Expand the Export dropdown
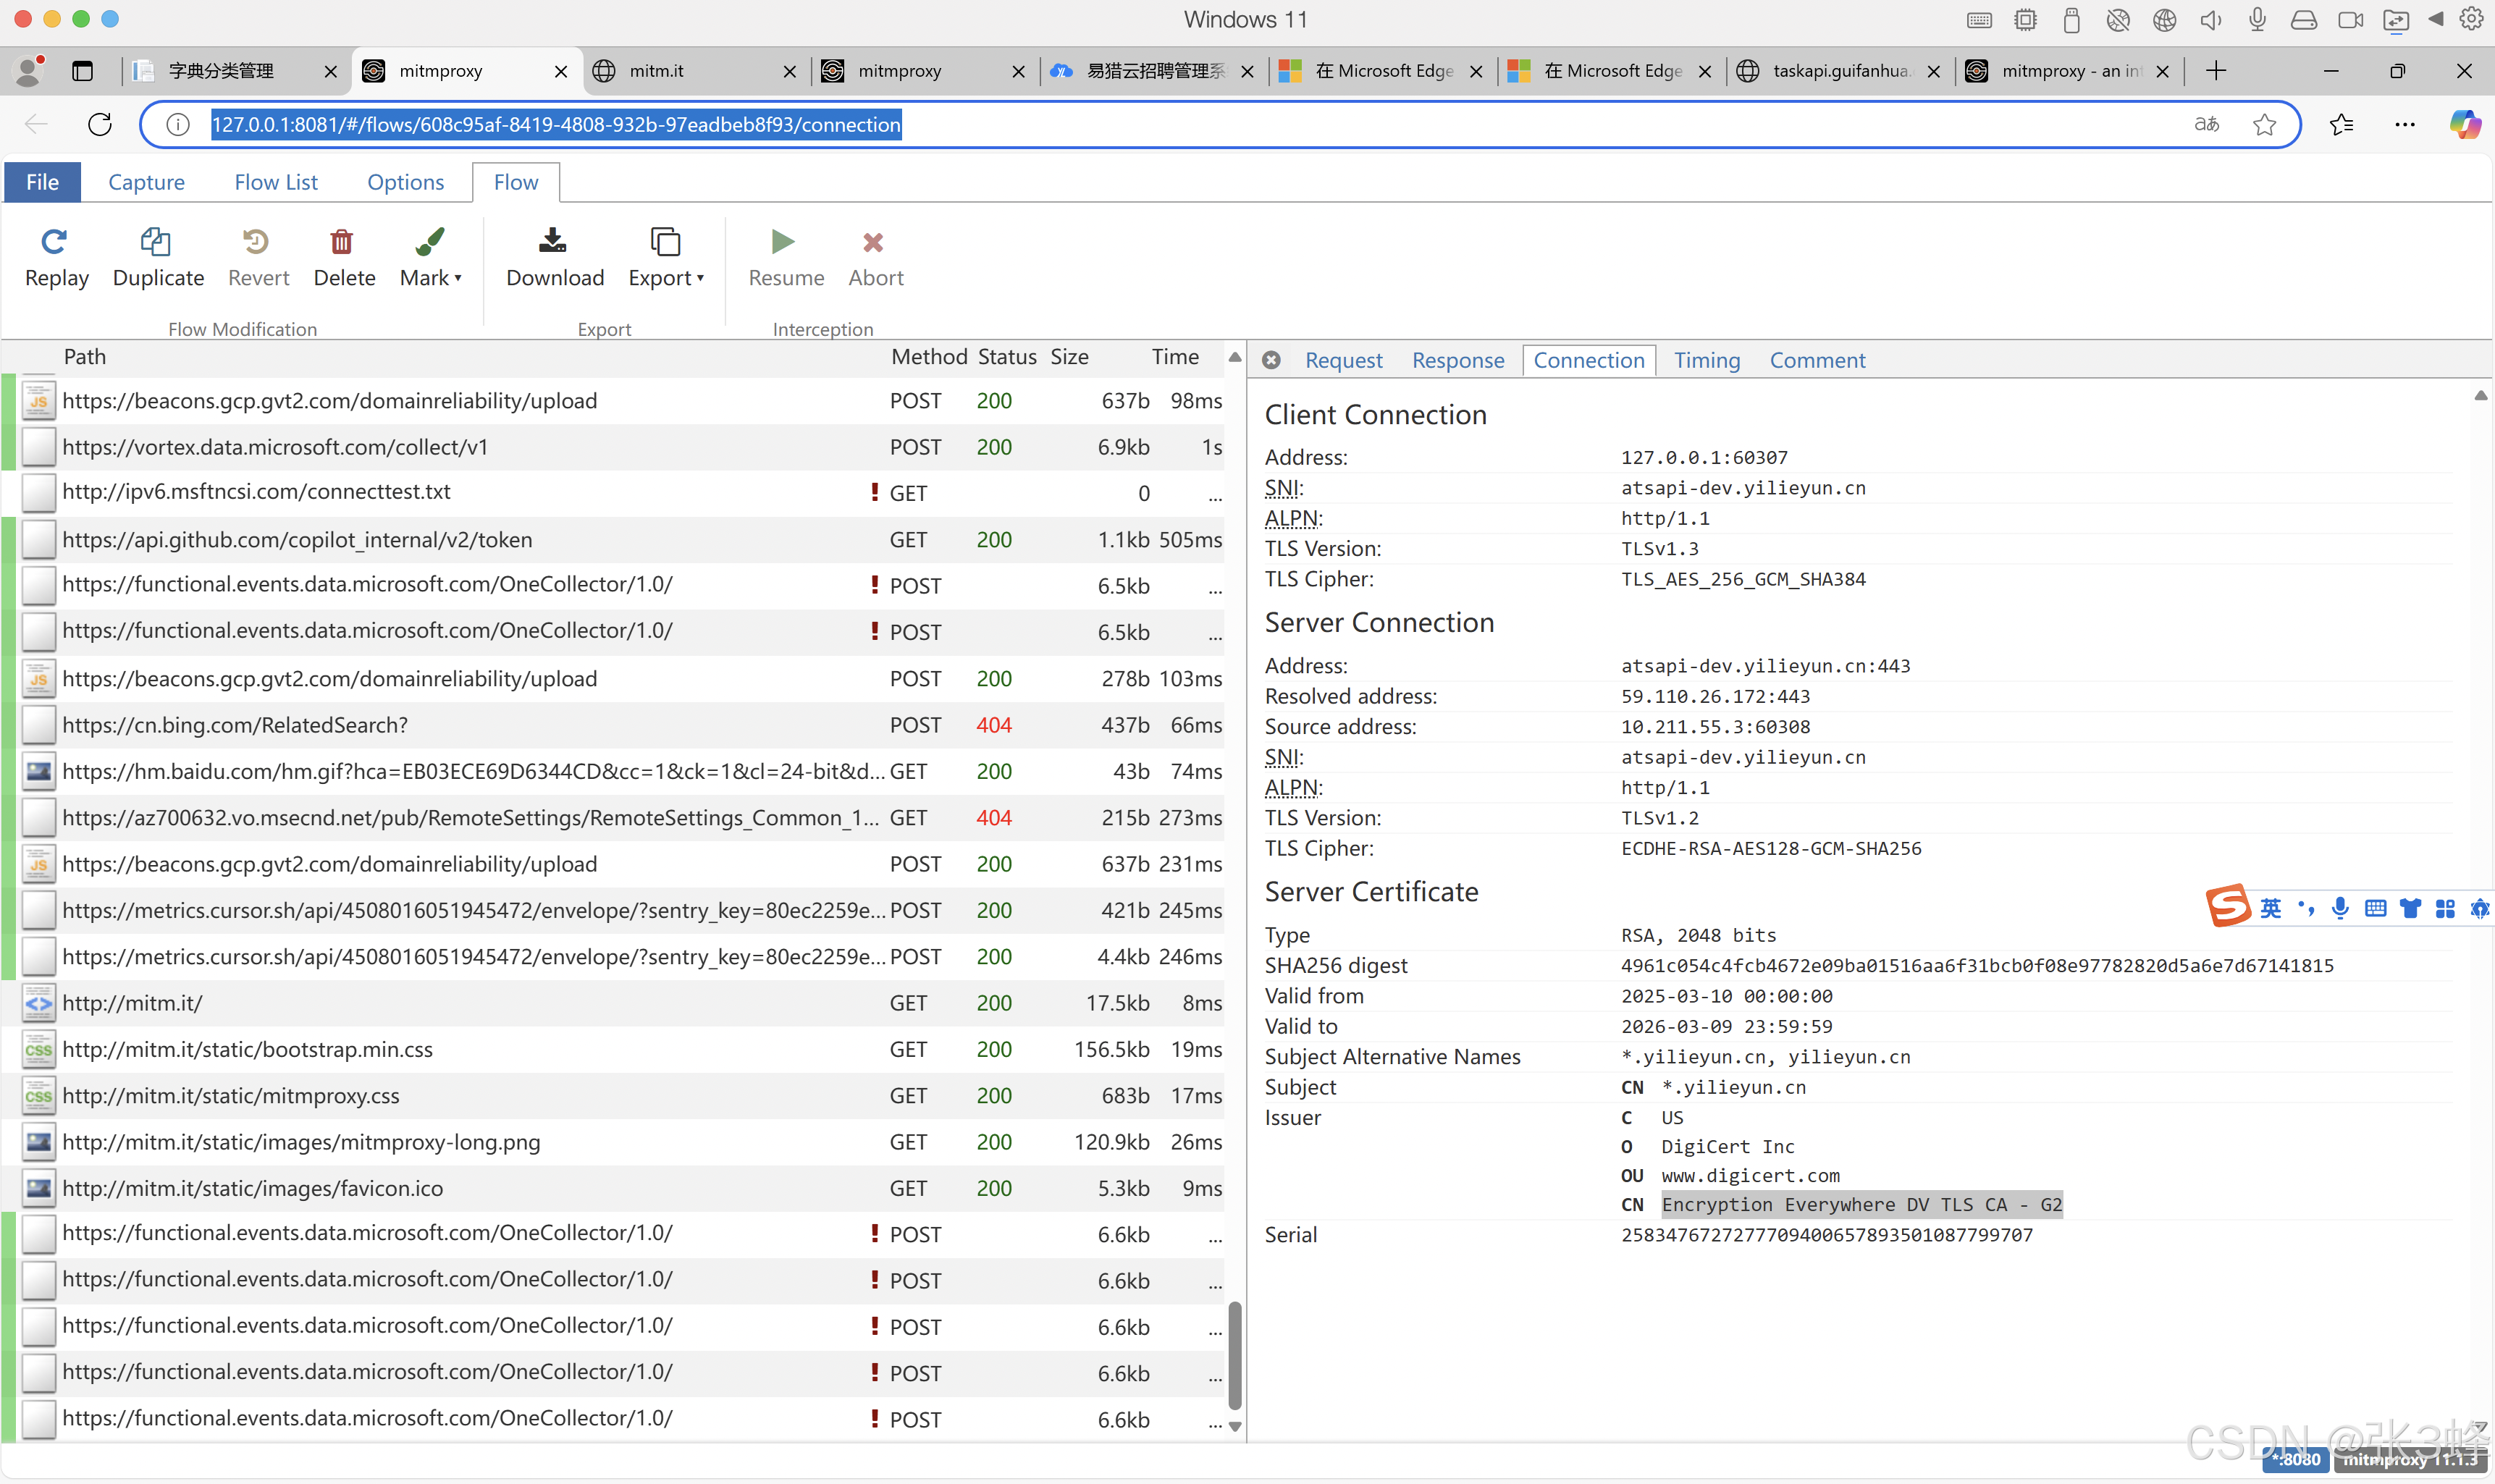2495x1484 pixels. pos(665,277)
